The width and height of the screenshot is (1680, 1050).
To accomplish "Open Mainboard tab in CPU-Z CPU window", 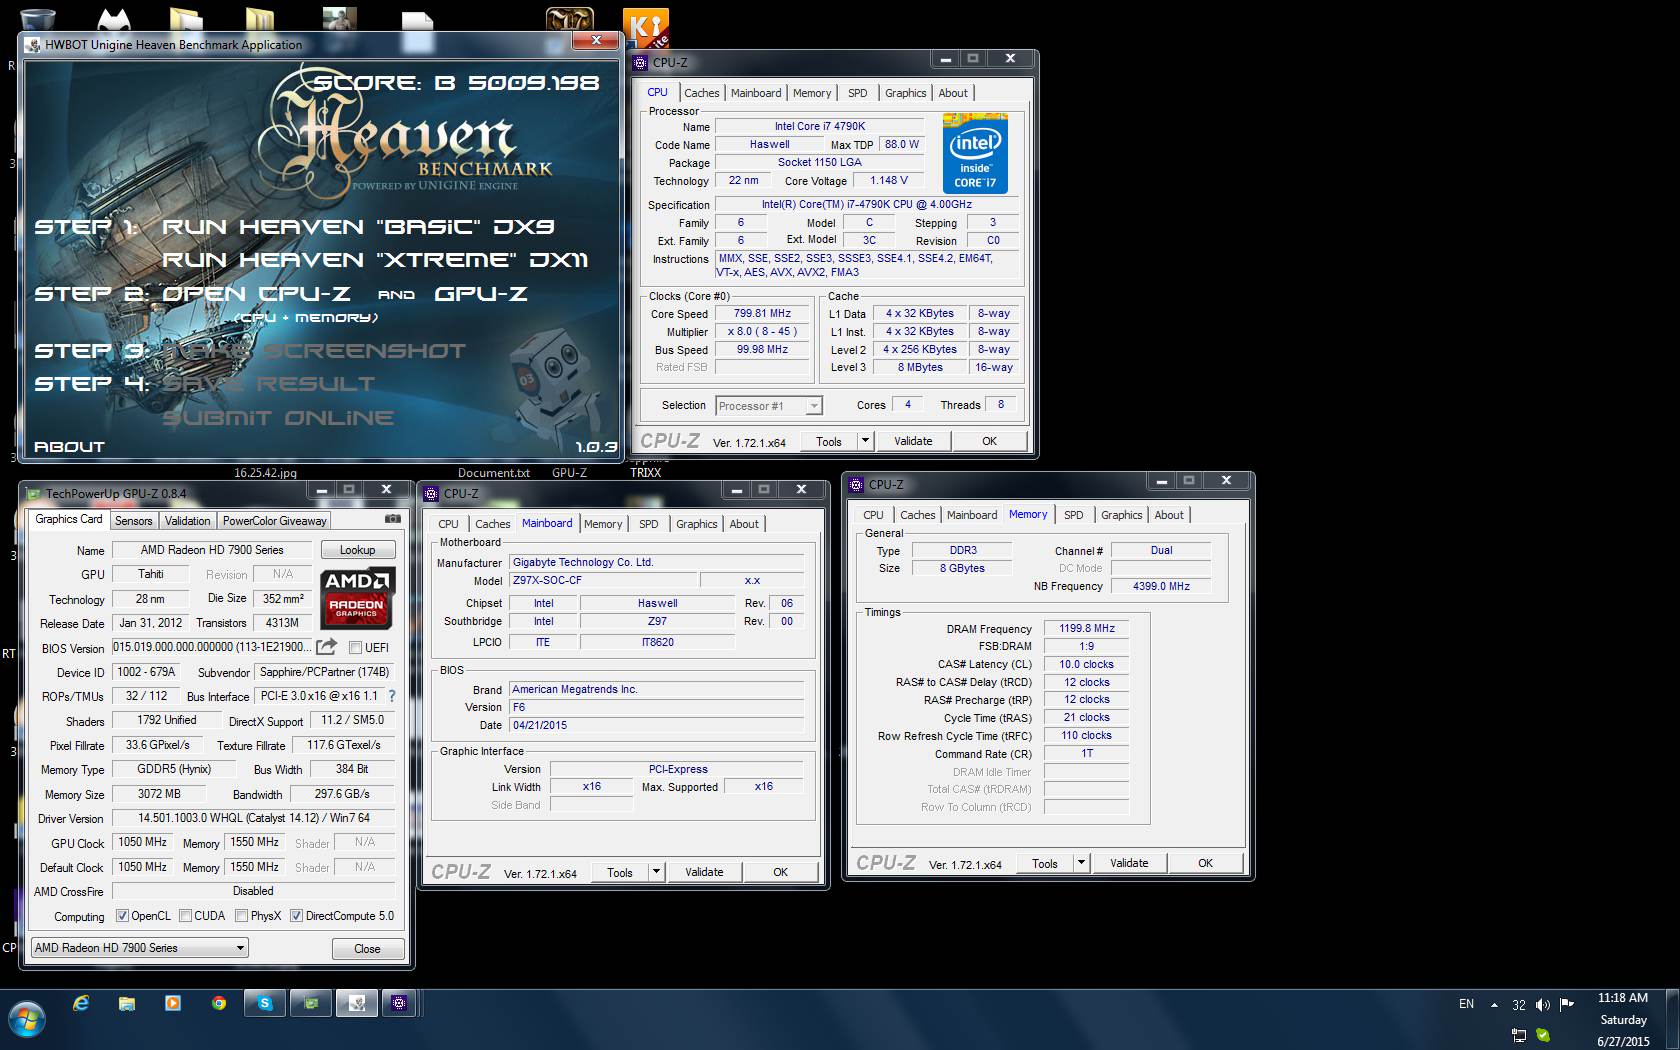I will [x=756, y=93].
